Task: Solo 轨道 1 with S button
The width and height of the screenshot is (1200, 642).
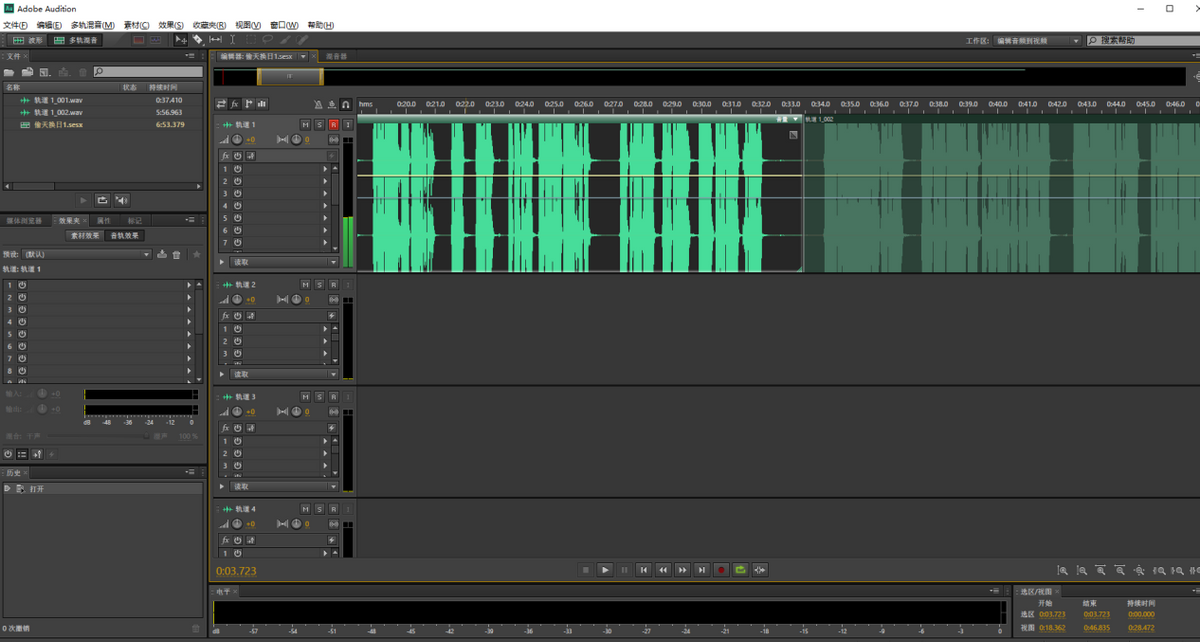Action: [x=319, y=124]
